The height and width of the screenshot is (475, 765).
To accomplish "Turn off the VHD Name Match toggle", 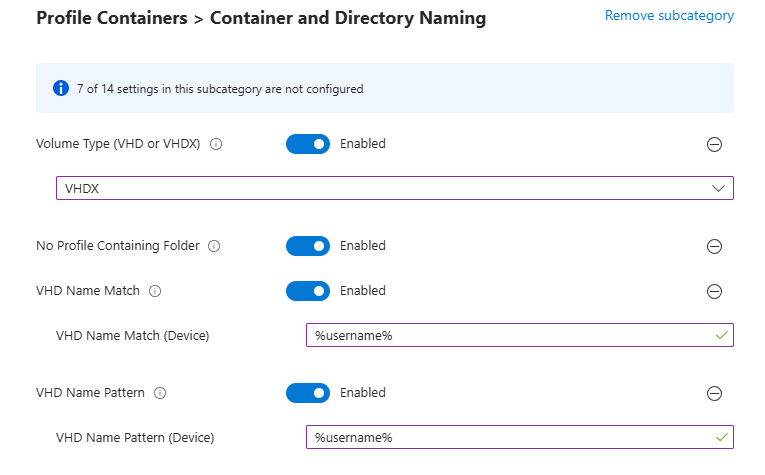I will [308, 291].
